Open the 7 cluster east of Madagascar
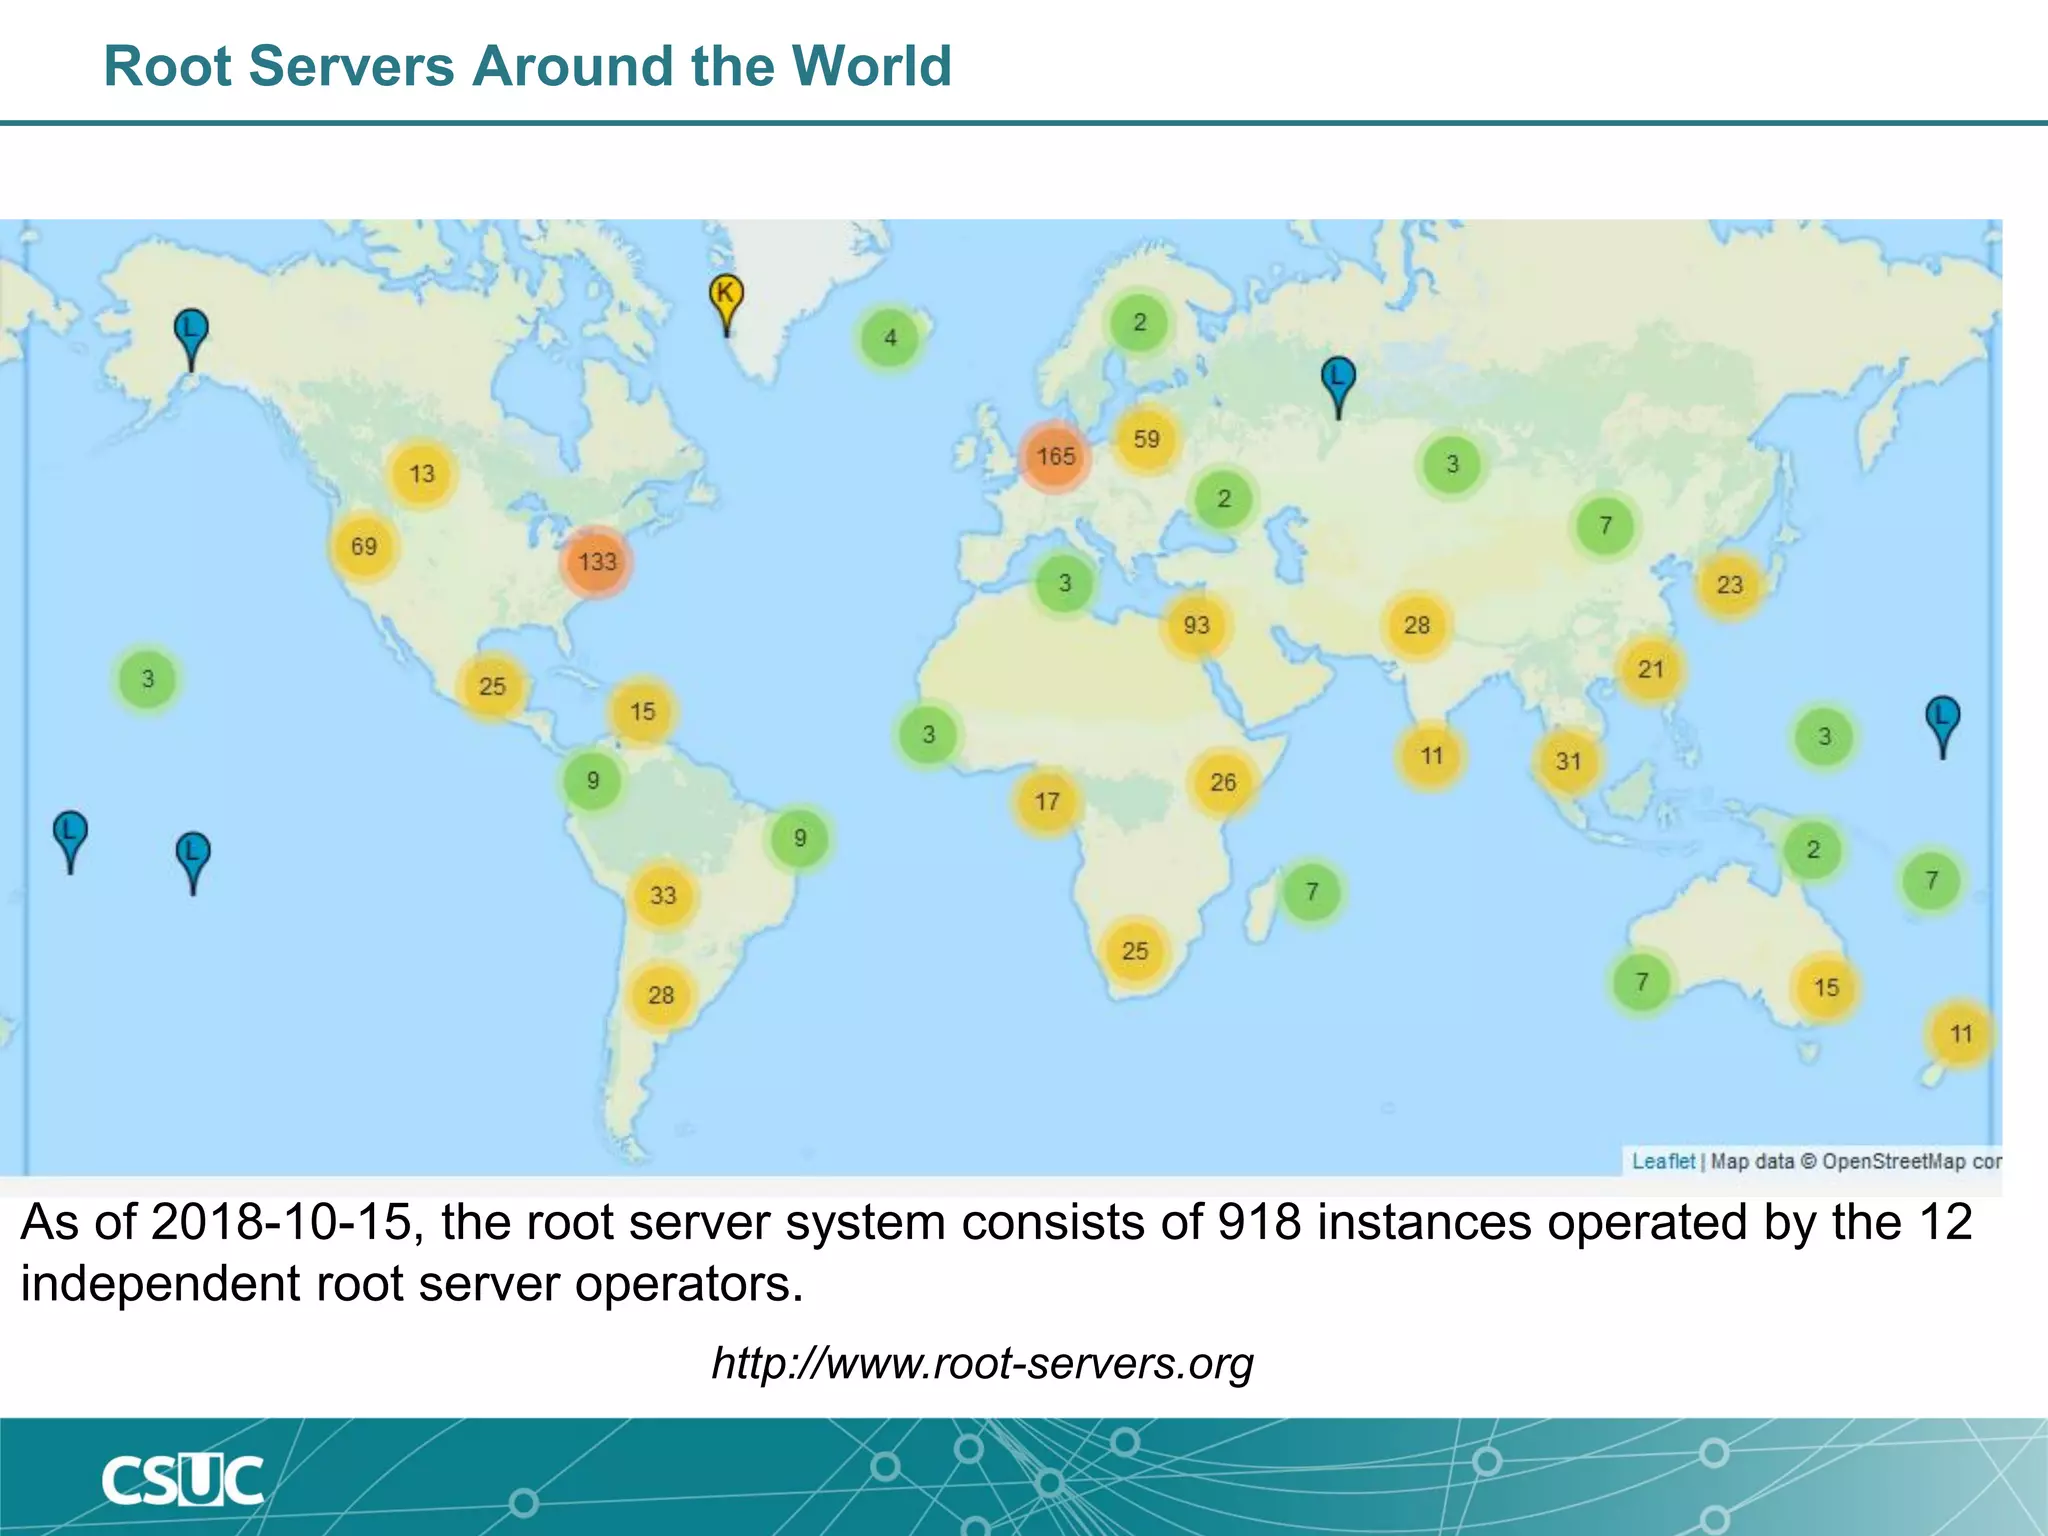 point(1312,891)
